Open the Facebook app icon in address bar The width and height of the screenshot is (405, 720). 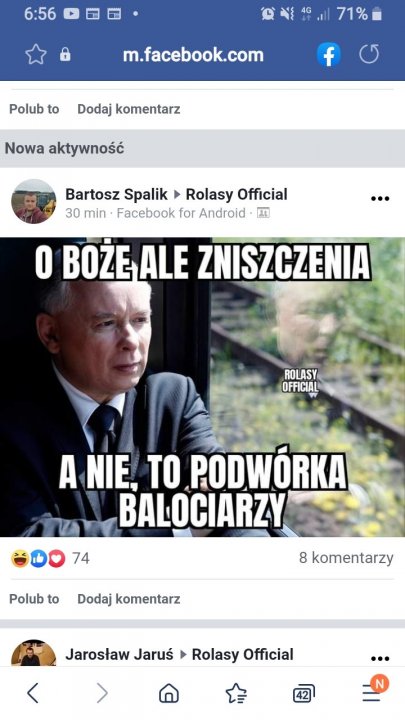329,55
